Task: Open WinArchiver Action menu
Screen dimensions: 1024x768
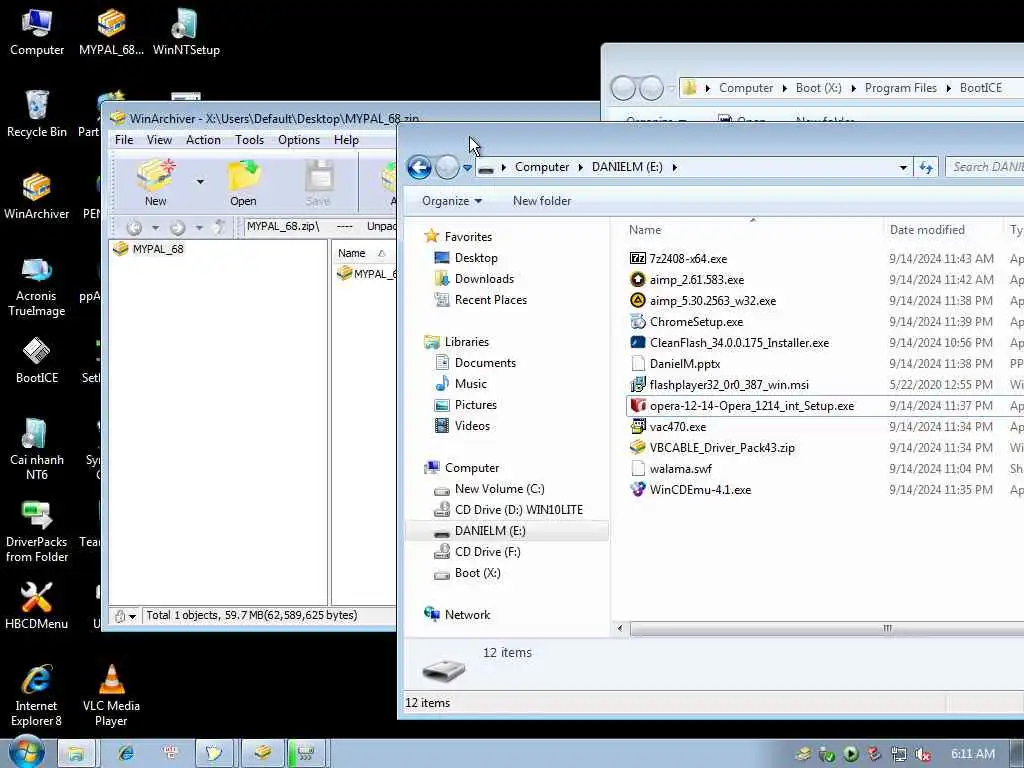Action: pyautogui.click(x=203, y=140)
